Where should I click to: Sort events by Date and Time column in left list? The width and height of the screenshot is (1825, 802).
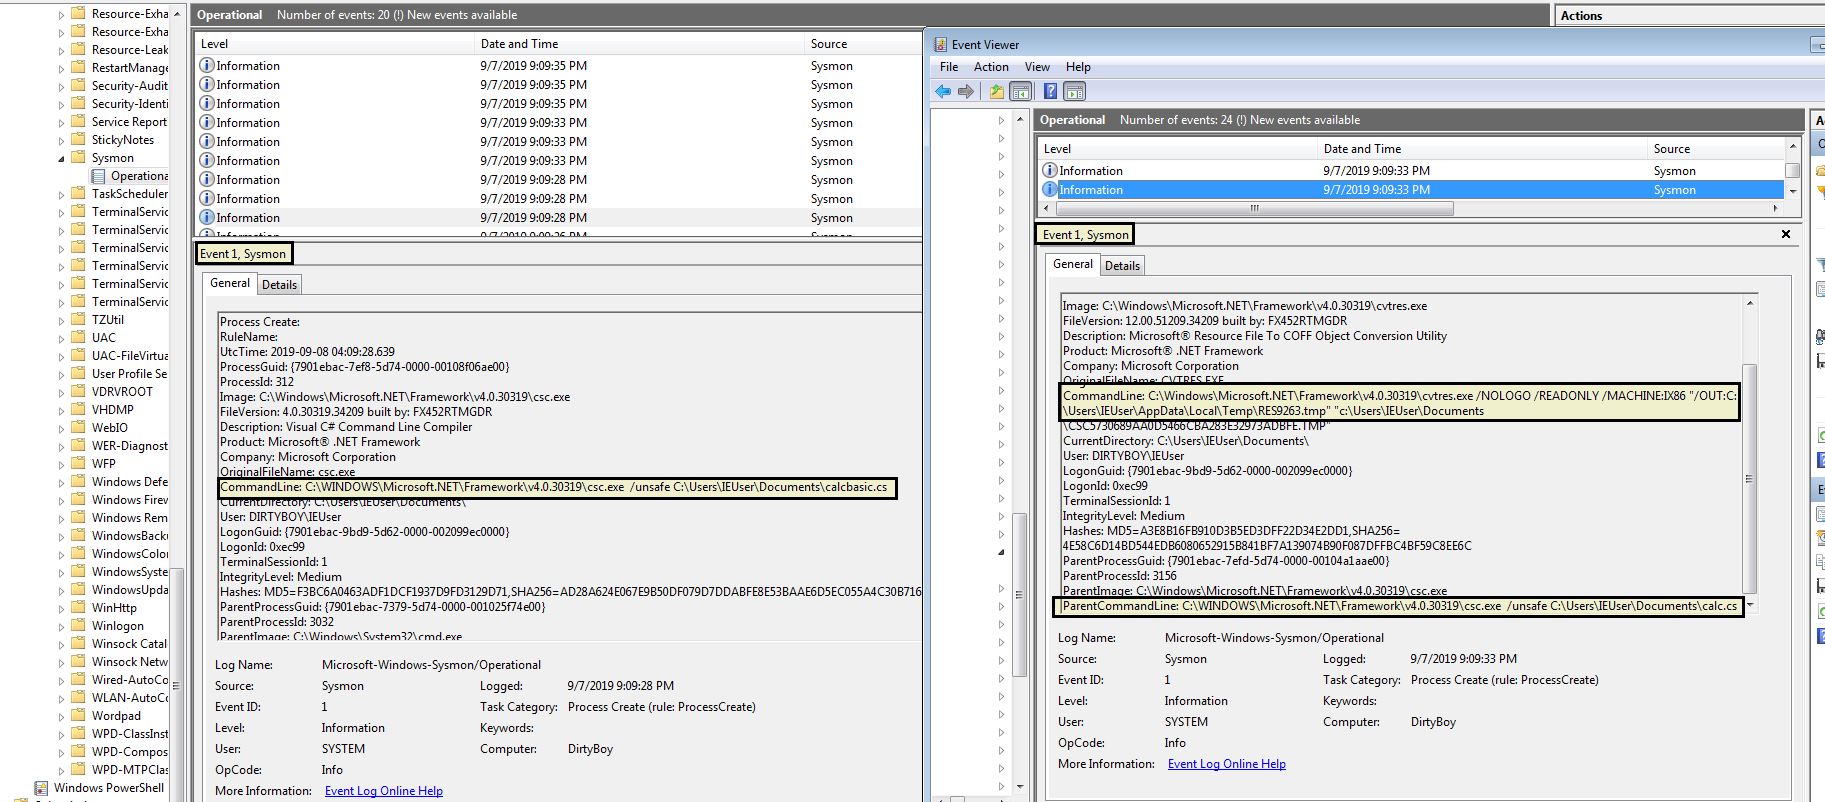[x=519, y=44]
